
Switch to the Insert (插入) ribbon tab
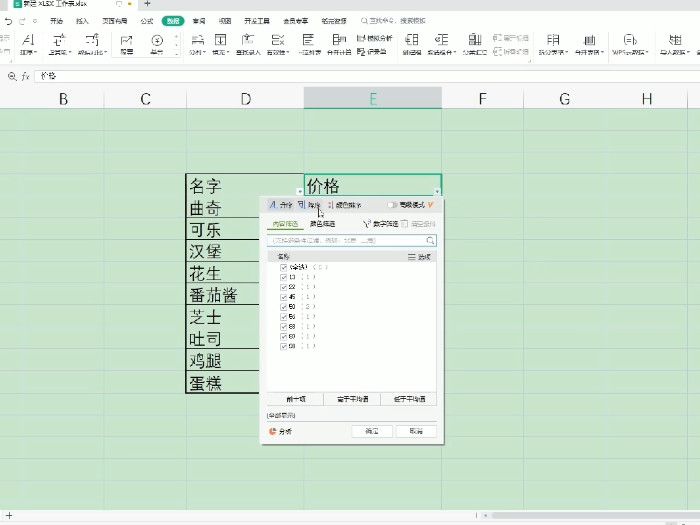click(x=82, y=21)
